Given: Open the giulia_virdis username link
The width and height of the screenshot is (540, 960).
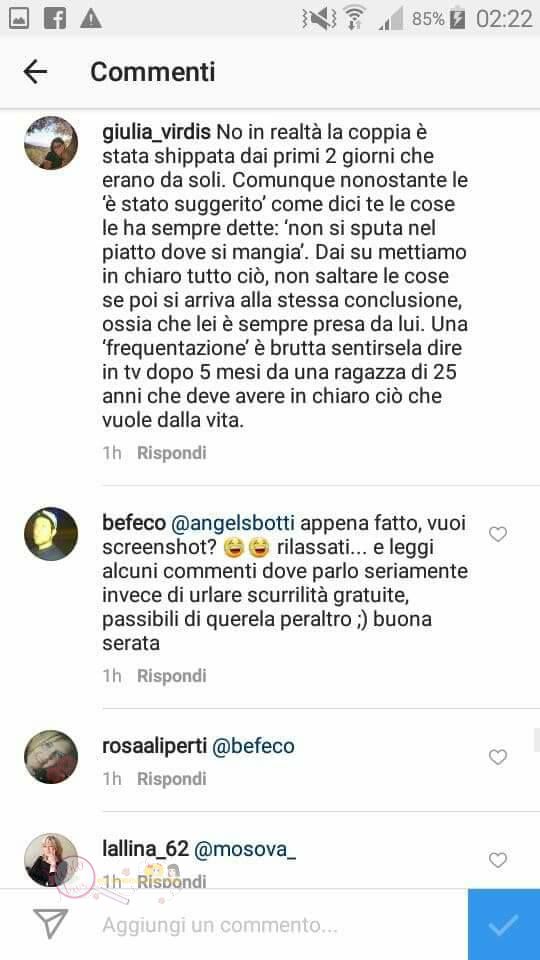Looking at the screenshot, I should (157, 132).
